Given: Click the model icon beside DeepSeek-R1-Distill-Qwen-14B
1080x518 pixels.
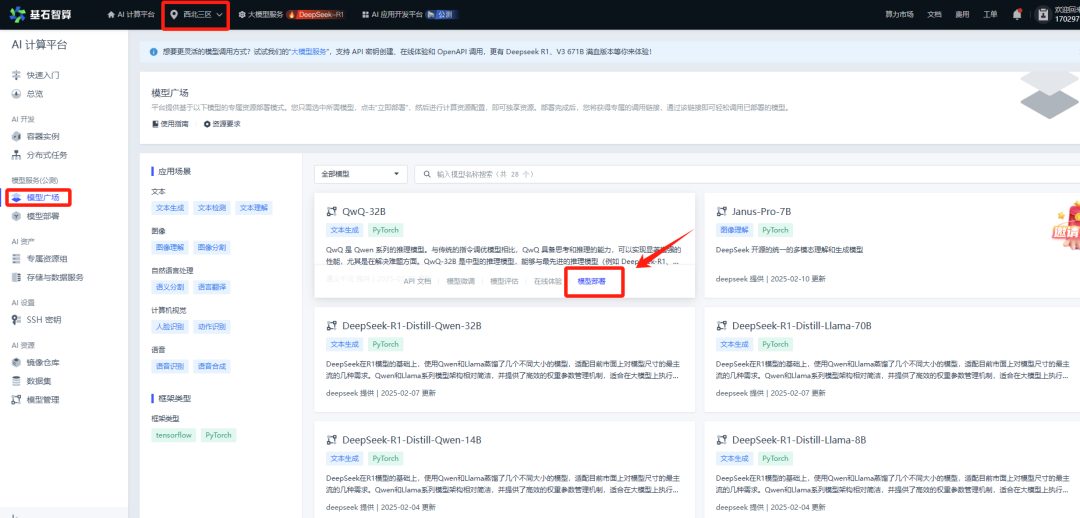Looking at the screenshot, I should (331, 439).
